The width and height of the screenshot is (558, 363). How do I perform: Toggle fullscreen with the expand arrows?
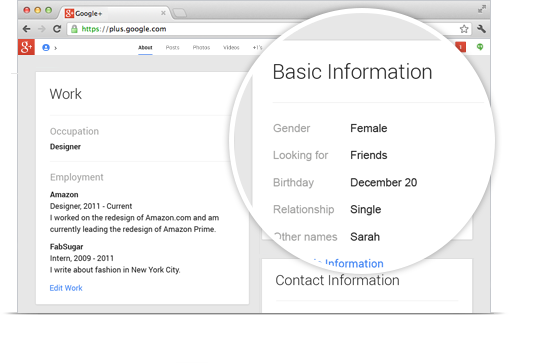click(x=482, y=9)
